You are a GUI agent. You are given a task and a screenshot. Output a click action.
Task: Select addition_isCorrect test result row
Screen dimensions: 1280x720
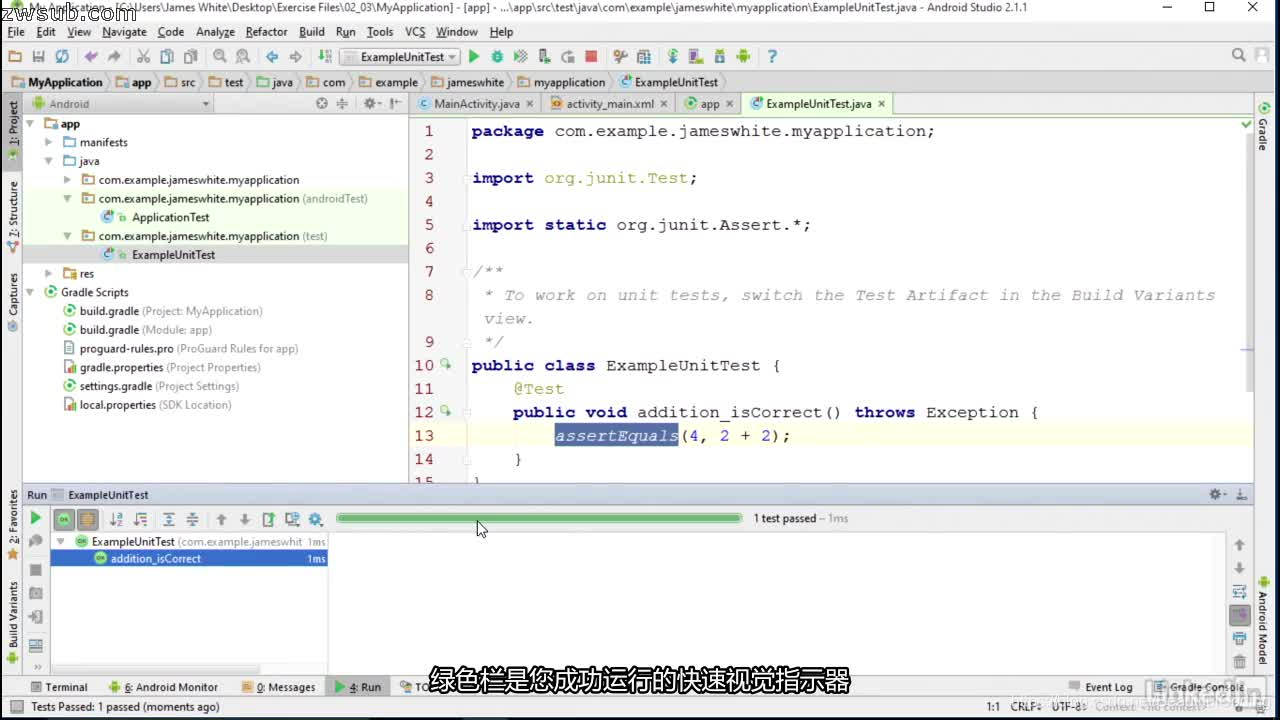(x=189, y=559)
